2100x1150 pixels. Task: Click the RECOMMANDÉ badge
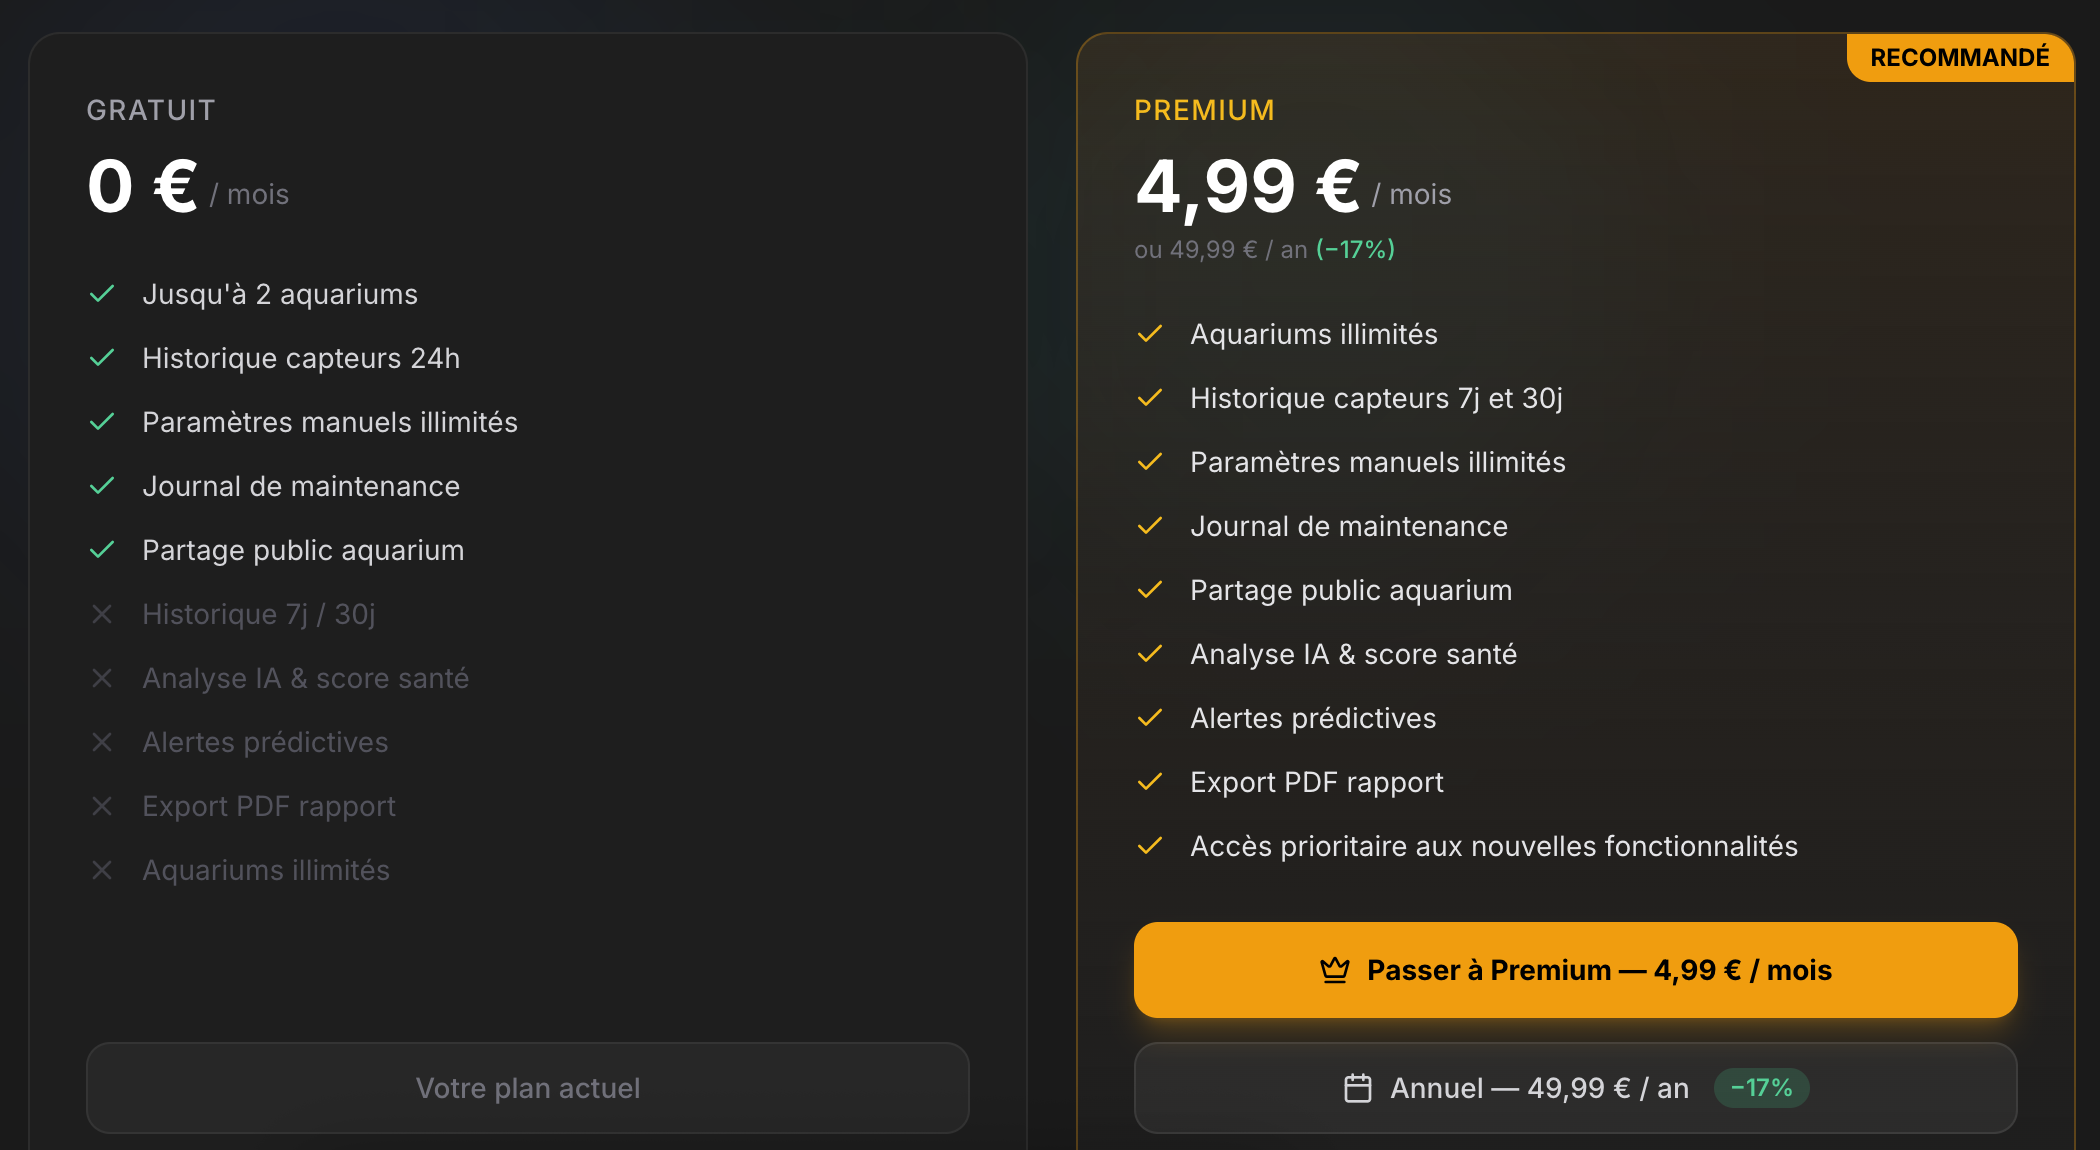point(1959,58)
